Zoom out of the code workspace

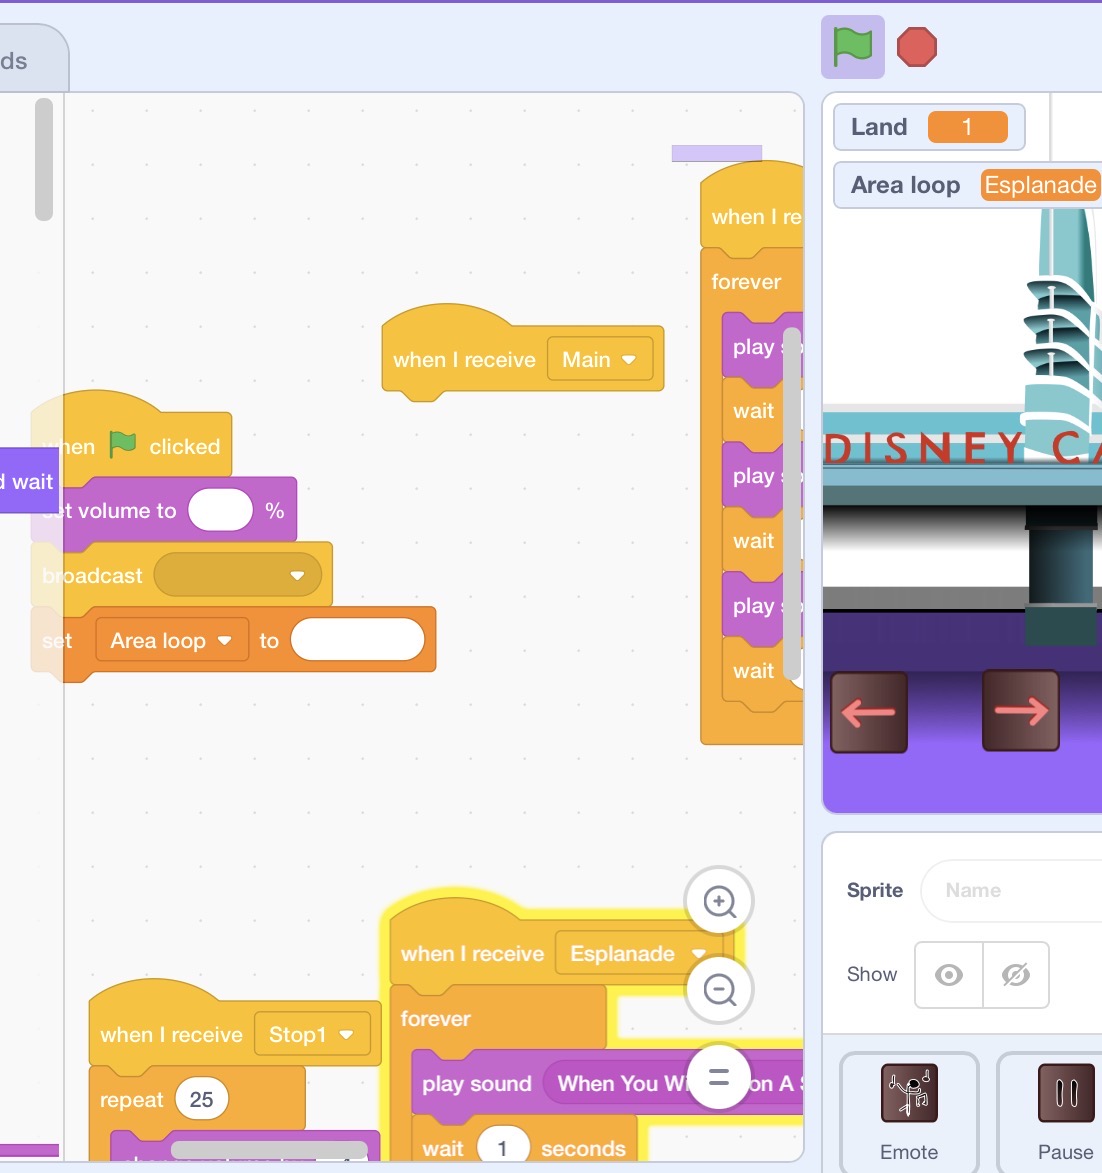click(719, 990)
